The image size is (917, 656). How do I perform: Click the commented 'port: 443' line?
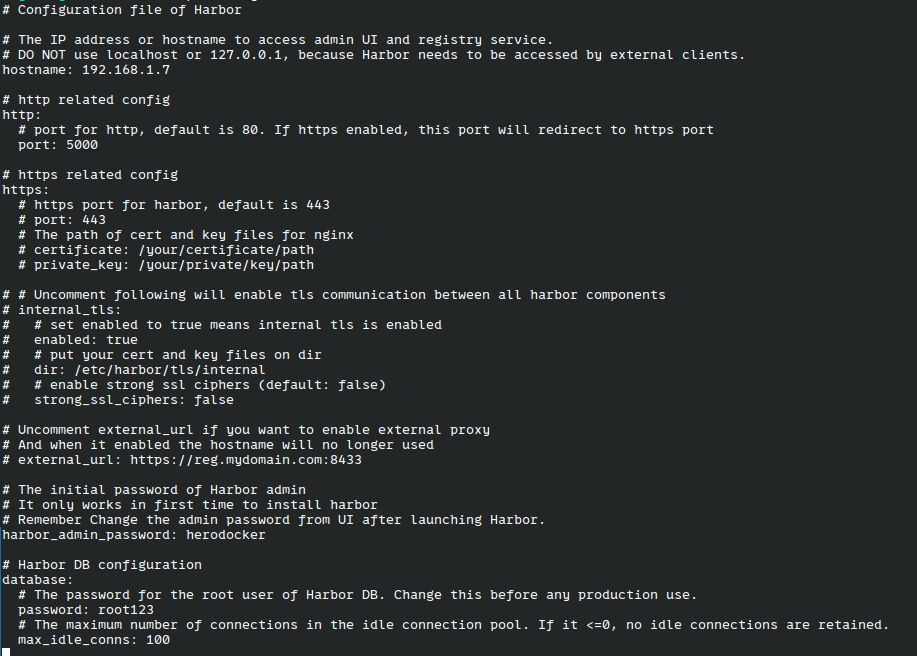click(x=70, y=220)
